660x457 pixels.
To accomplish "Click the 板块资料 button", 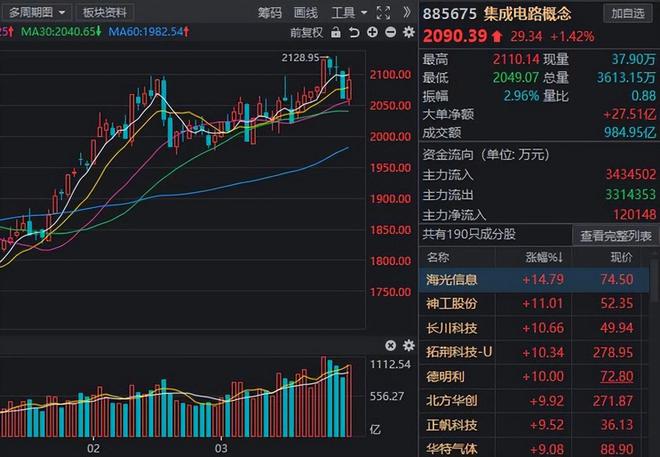I will [105, 13].
